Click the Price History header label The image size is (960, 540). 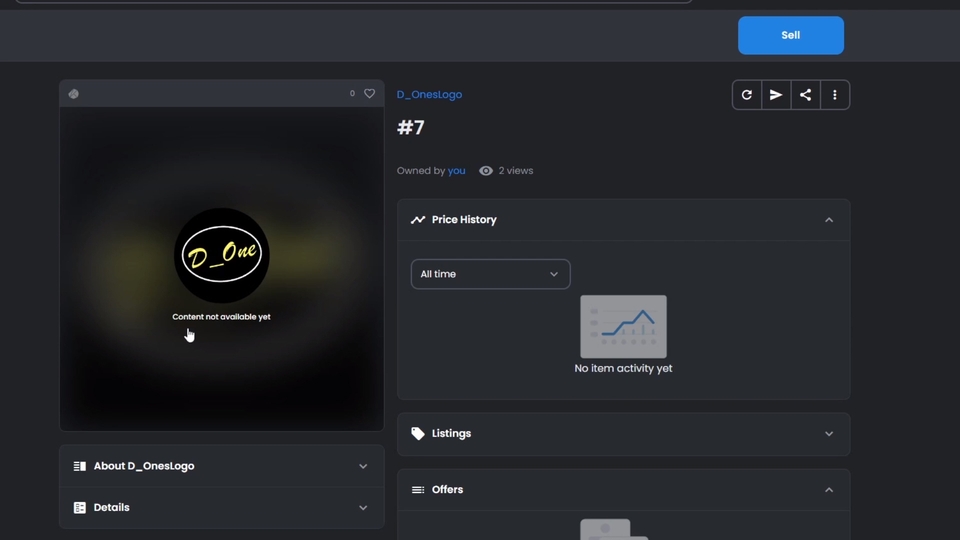coord(464,220)
